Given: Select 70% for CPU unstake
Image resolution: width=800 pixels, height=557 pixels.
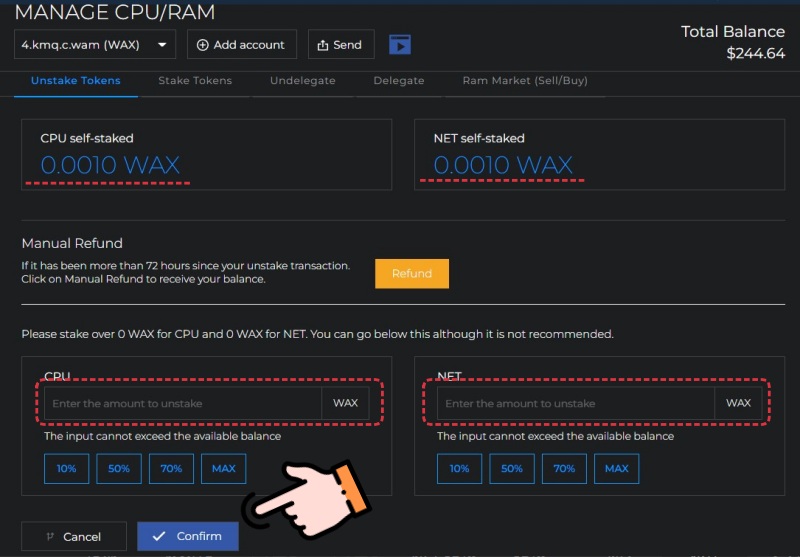Looking at the screenshot, I should (x=171, y=468).
